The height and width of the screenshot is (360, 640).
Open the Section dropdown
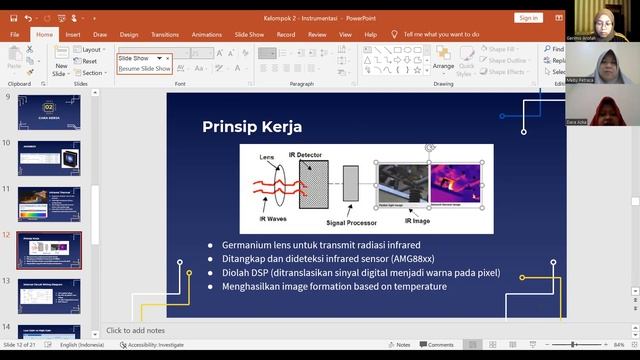(x=91, y=73)
